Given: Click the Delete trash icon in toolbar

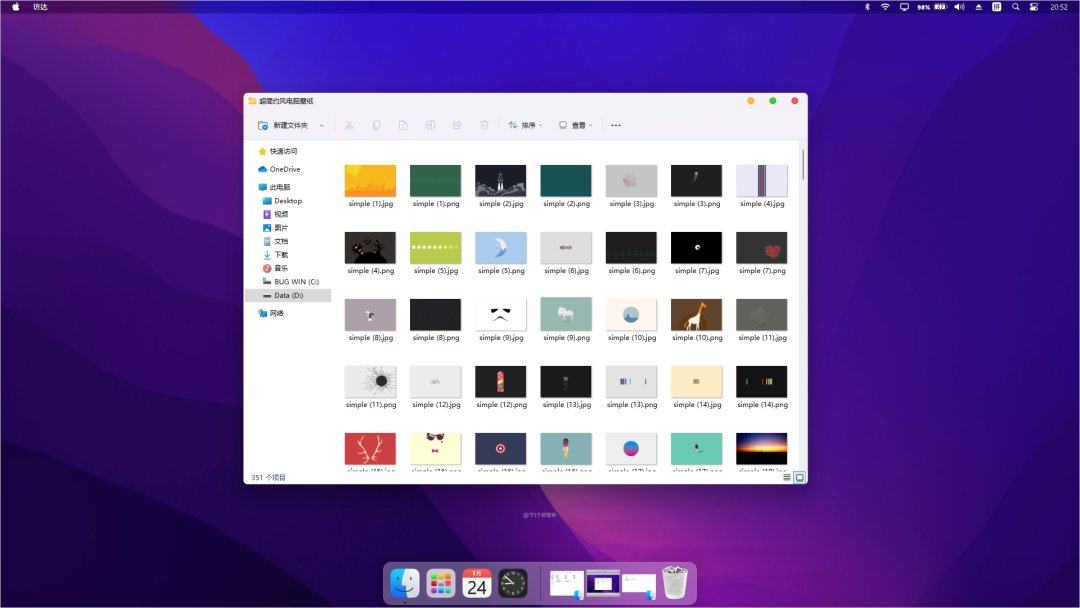Looking at the screenshot, I should point(484,125).
